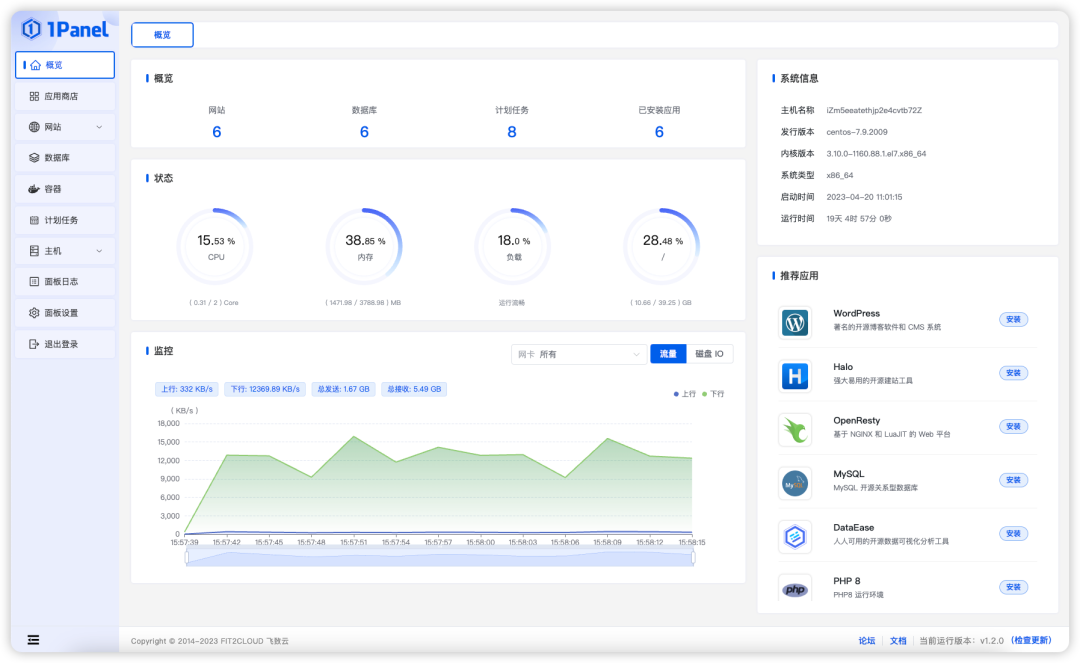The height and width of the screenshot is (663, 1080).
Task: Click the 检查更新 link
Action: [x=1032, y=640]
